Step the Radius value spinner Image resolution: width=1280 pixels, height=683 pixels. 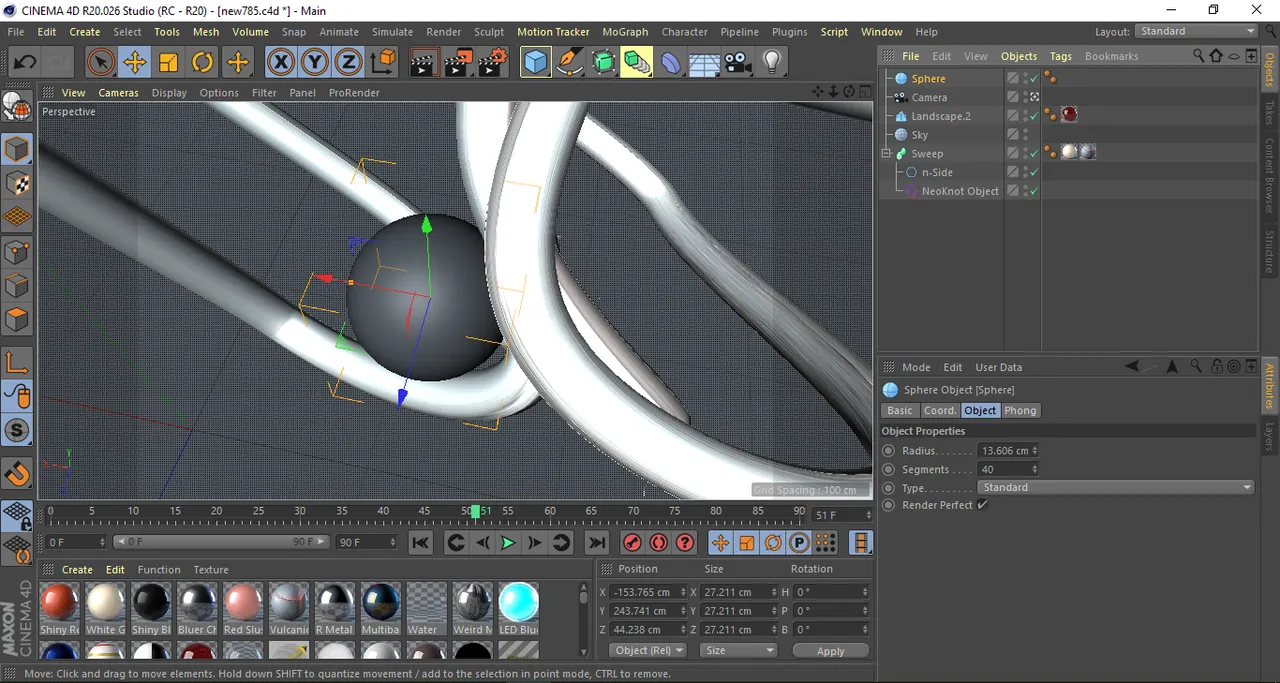1034,451
